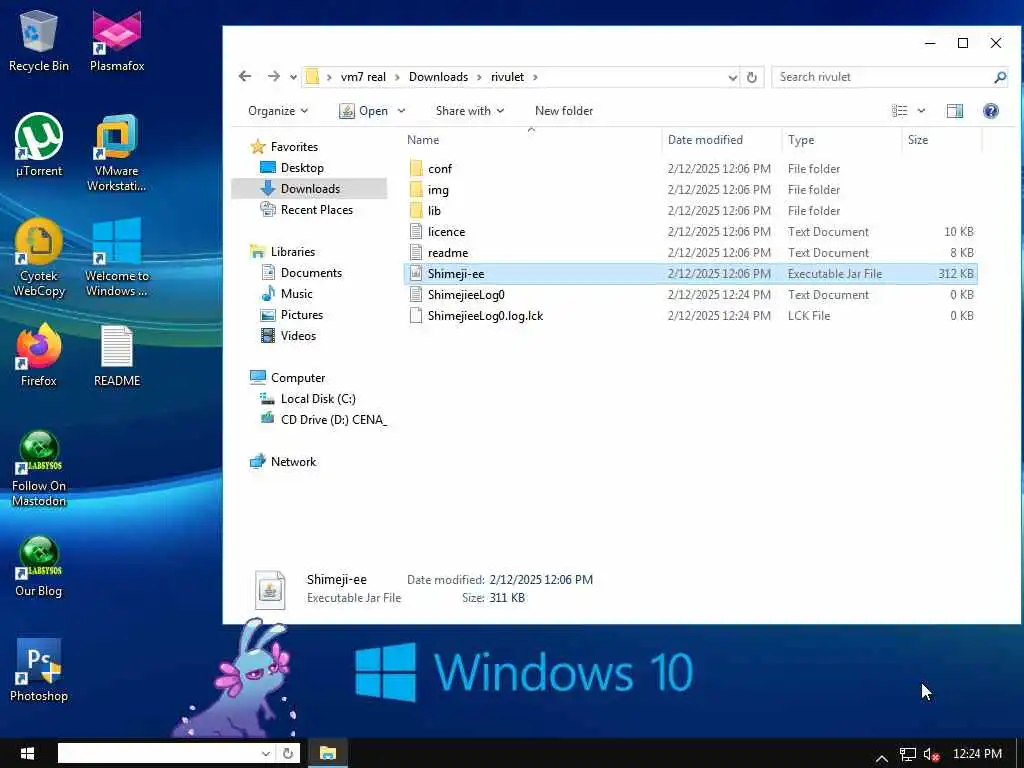Image resolution: width=1024 pixels, height=768 pixels.
Task: Select the Our Blog desktop shortcut
Action: coord(39,566)
